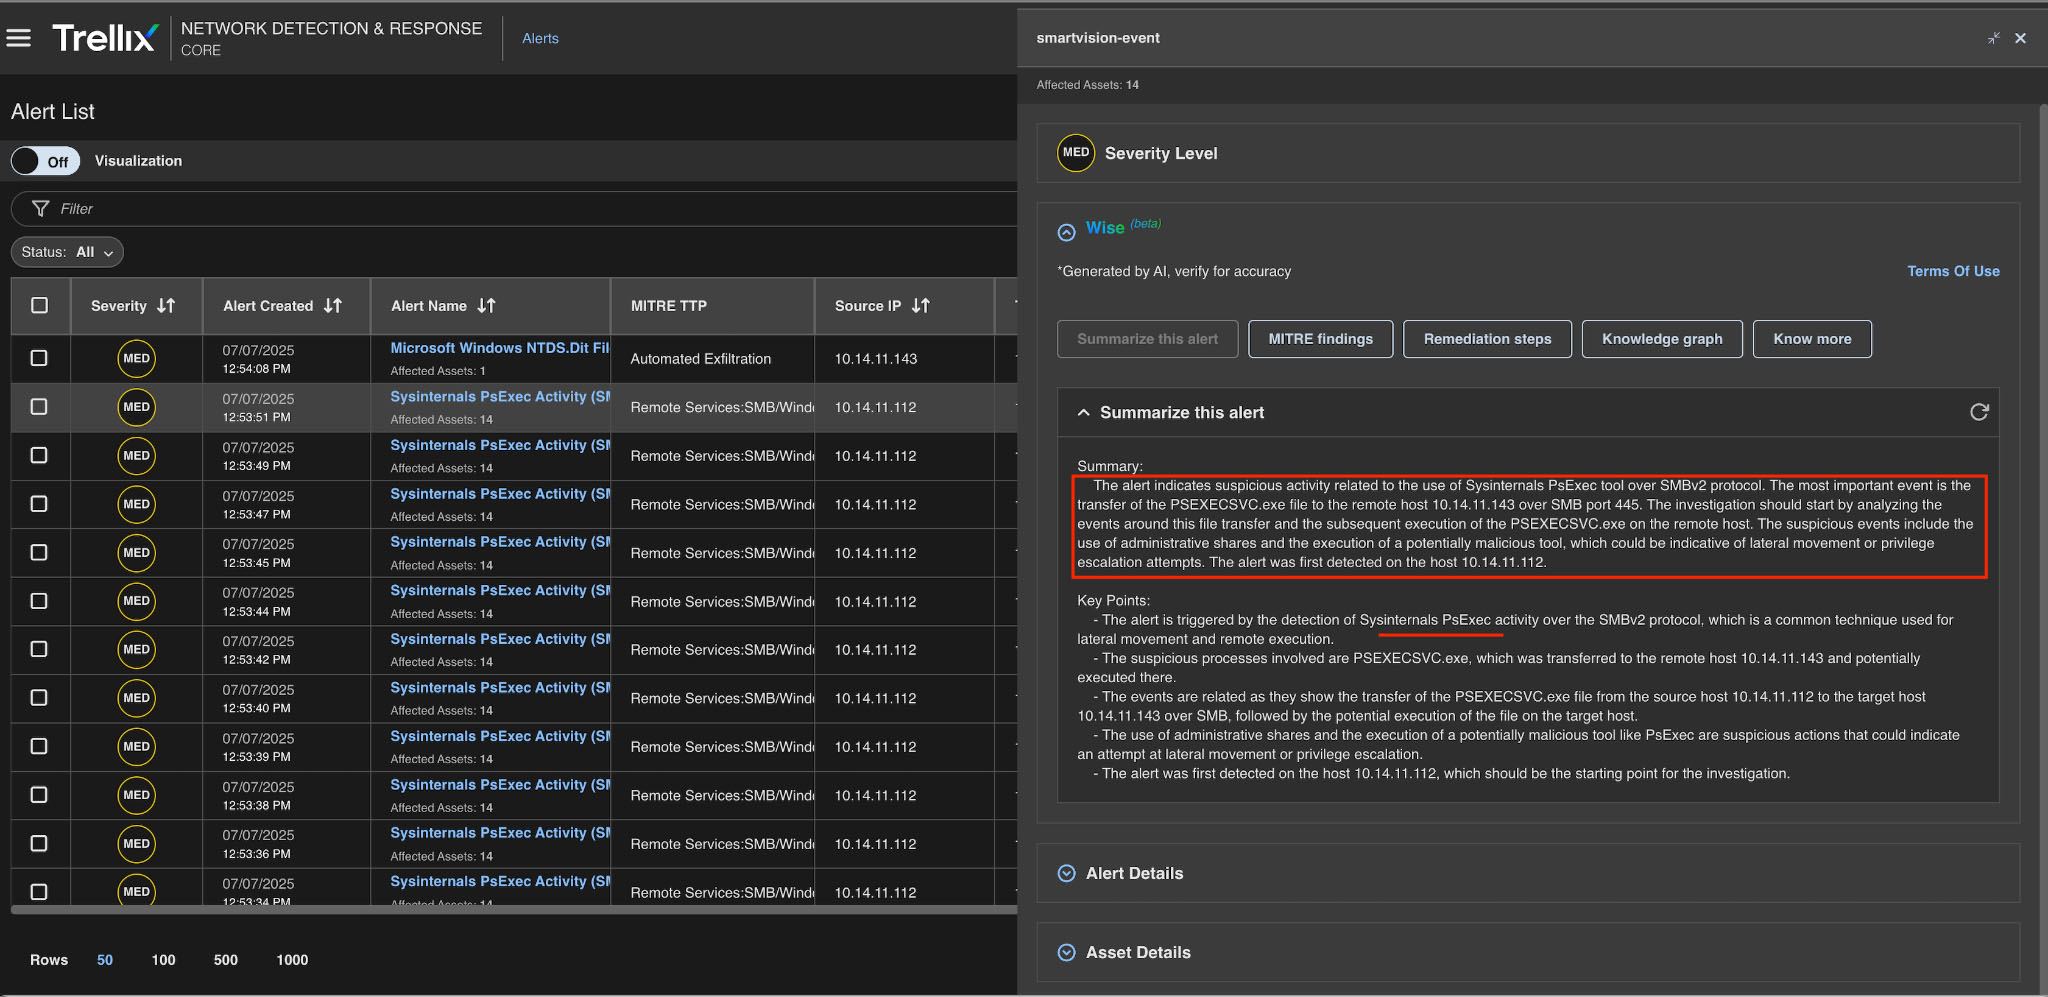Expand the Alert Details section

tap(1067, 873)
